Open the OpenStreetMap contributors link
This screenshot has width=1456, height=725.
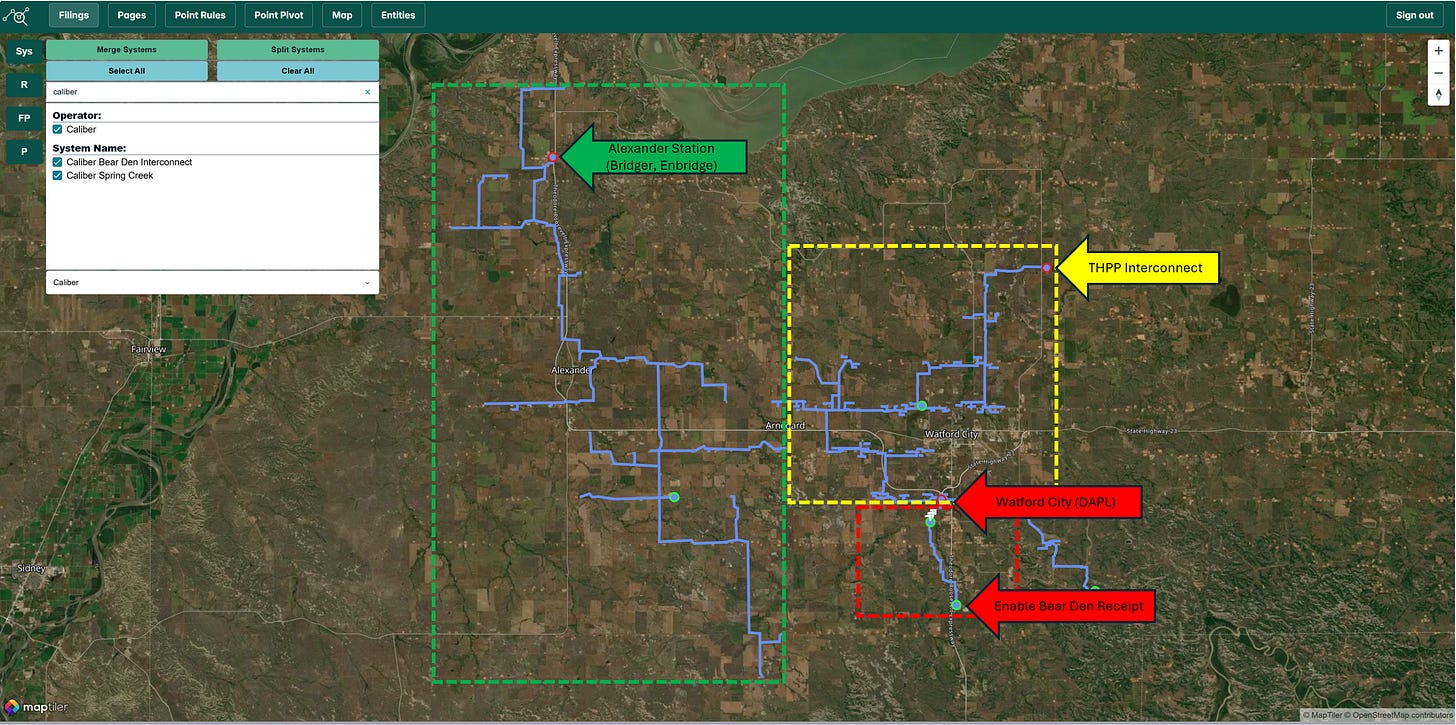[x=1397, y=715]
